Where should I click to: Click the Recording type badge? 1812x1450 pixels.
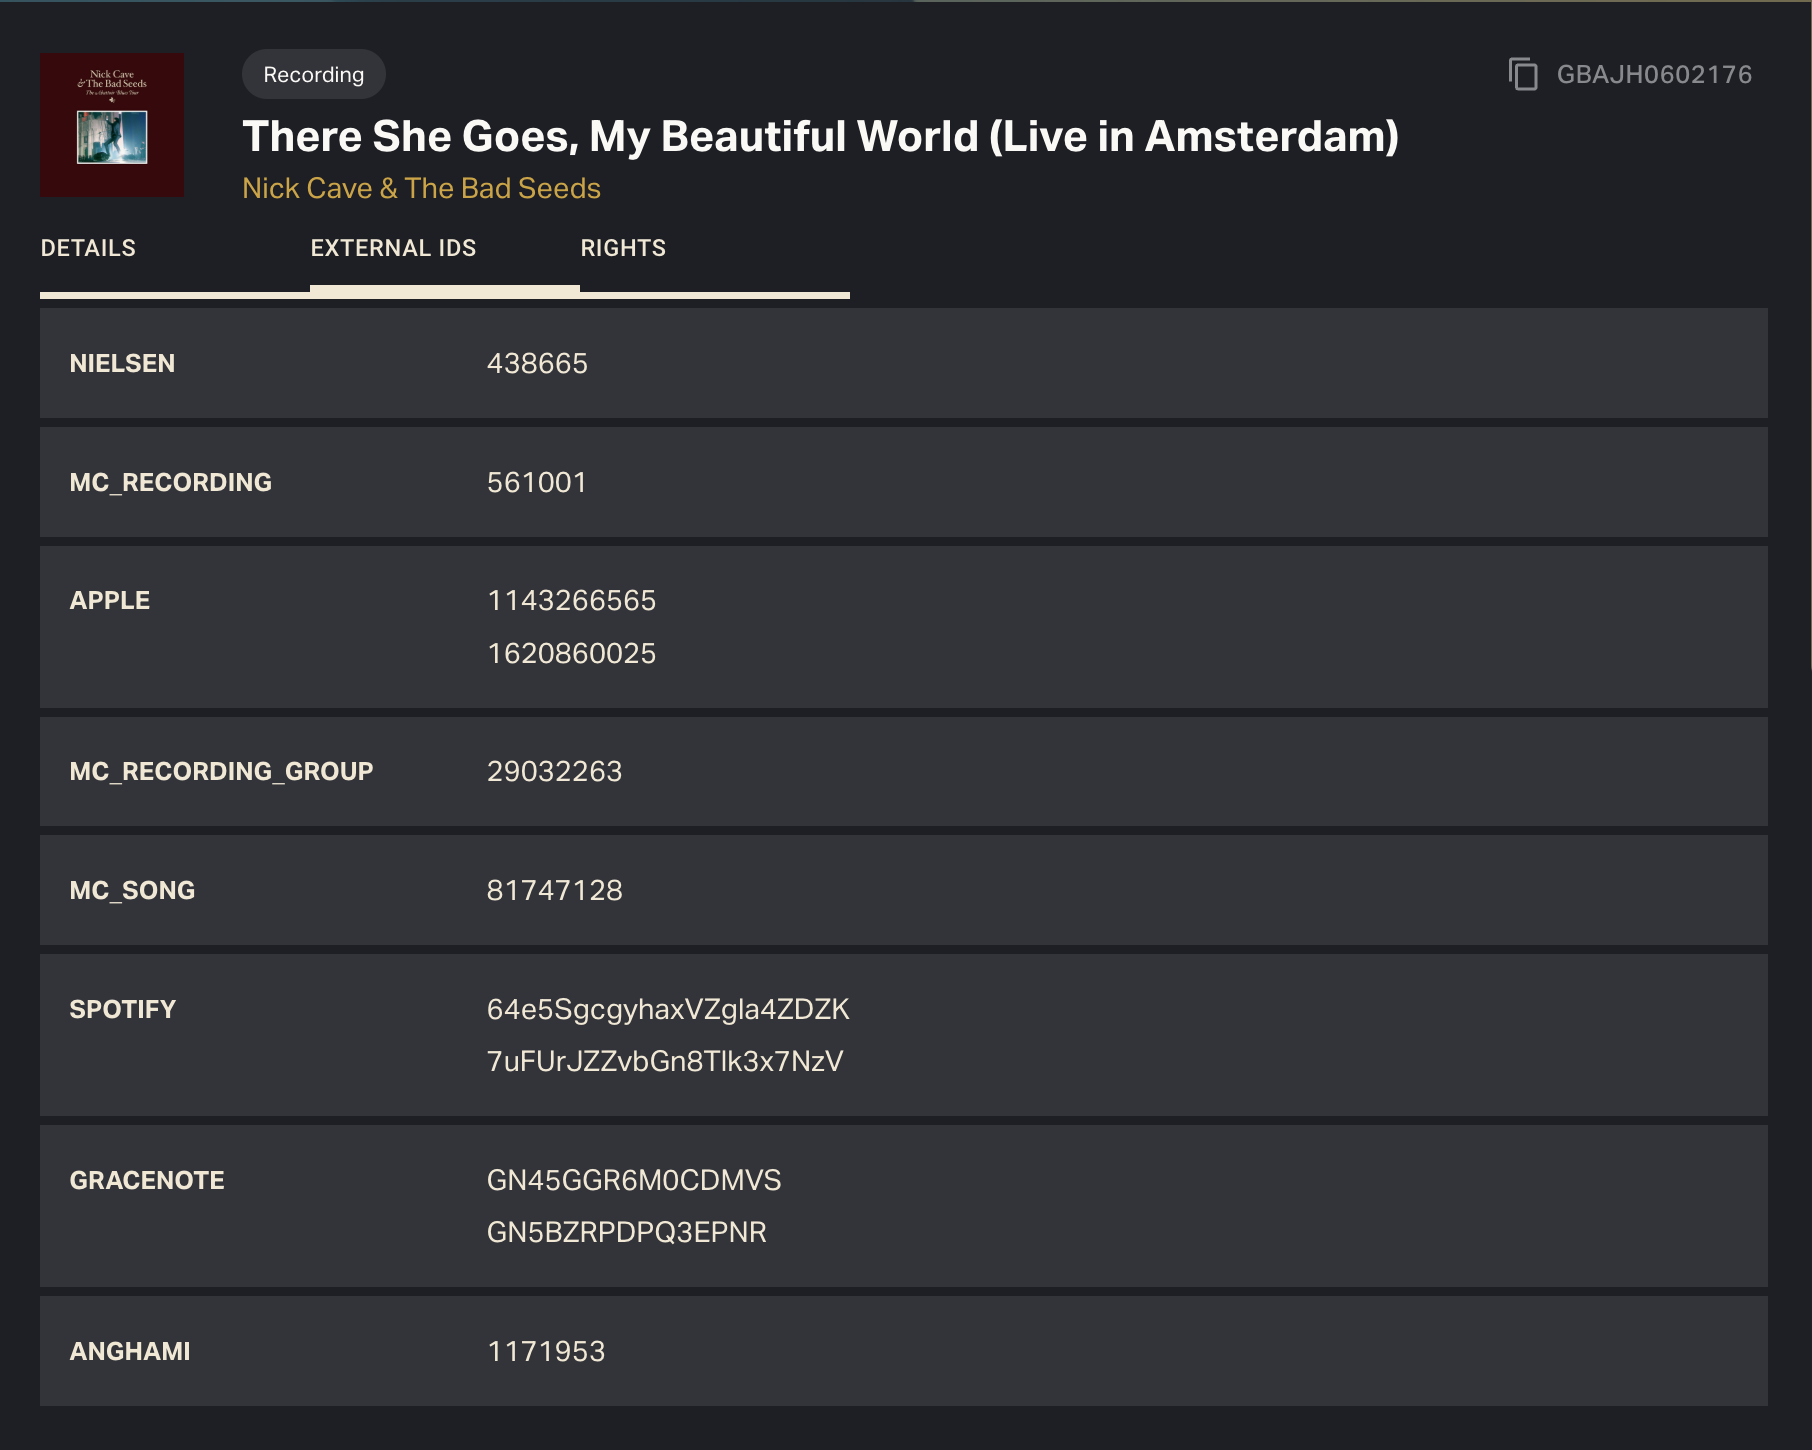(313, 75)
